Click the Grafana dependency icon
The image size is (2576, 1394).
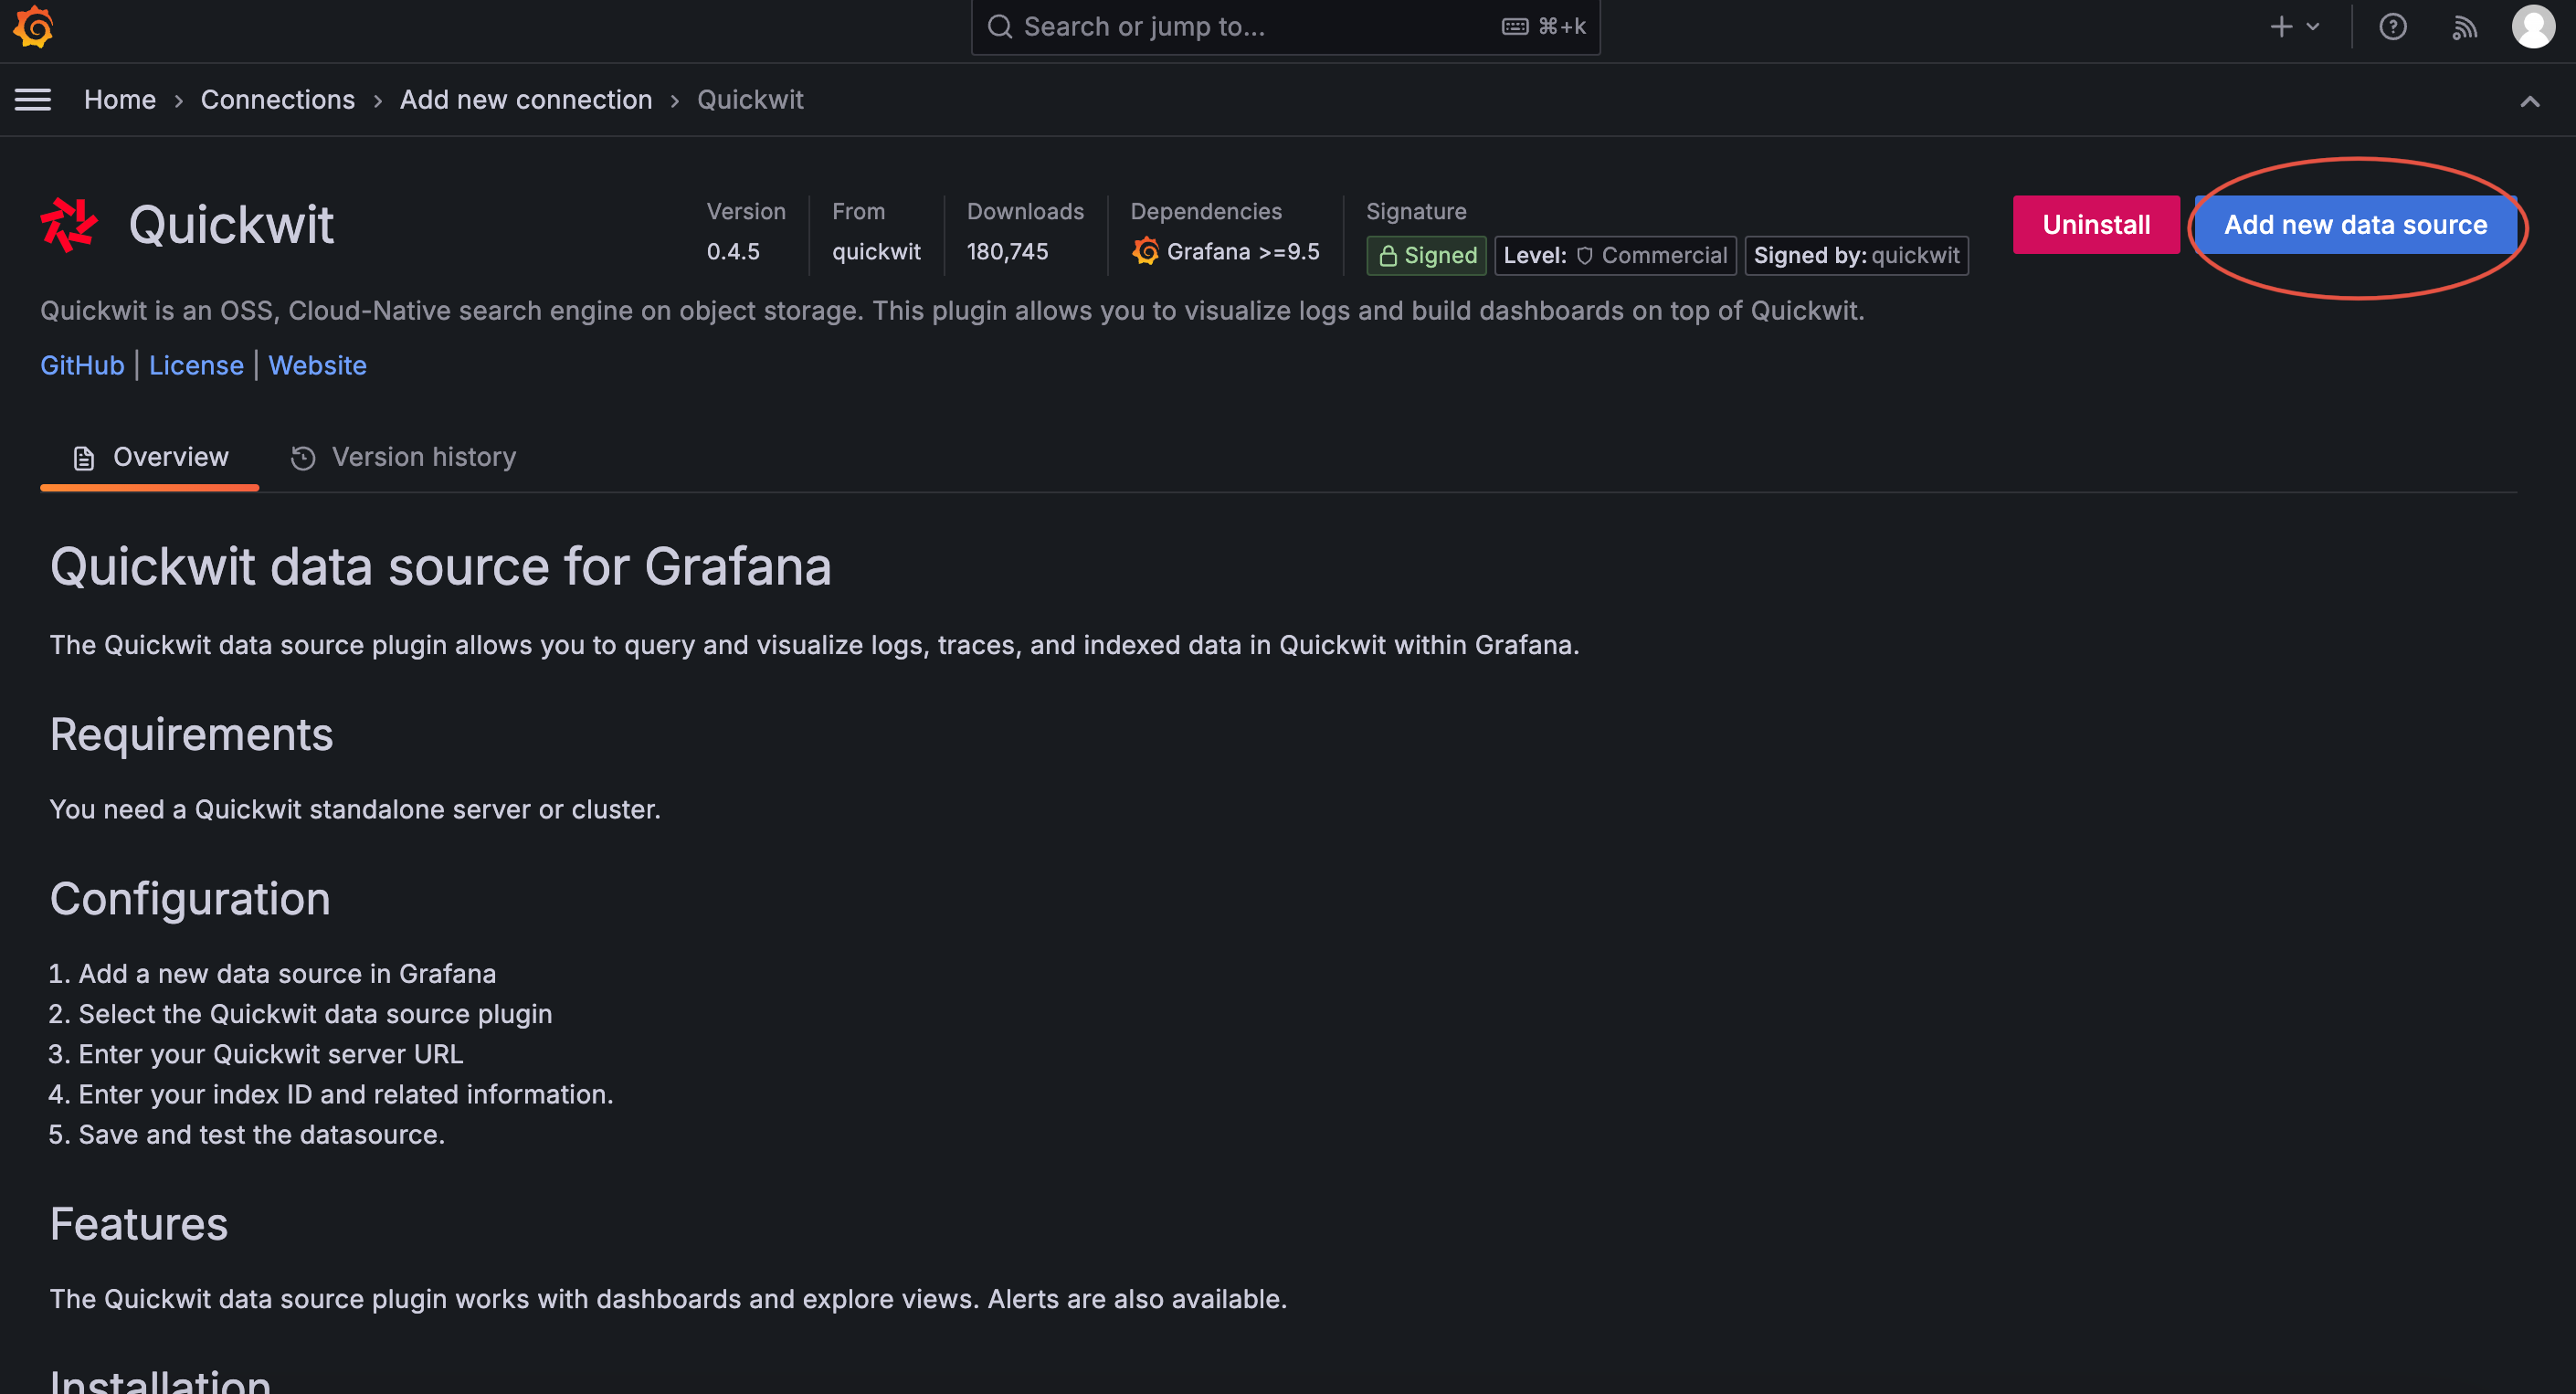click(1145, 251)
